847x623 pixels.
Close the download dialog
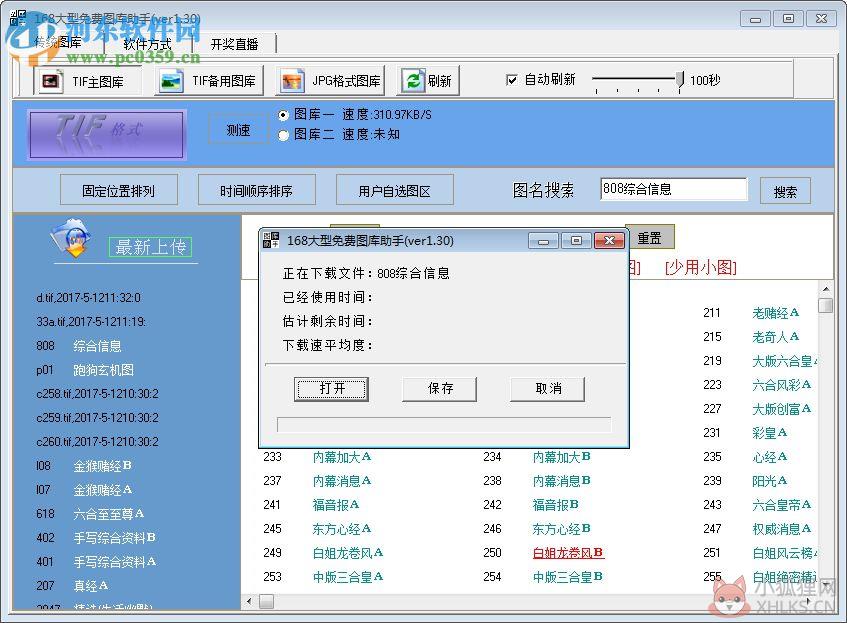609,240
